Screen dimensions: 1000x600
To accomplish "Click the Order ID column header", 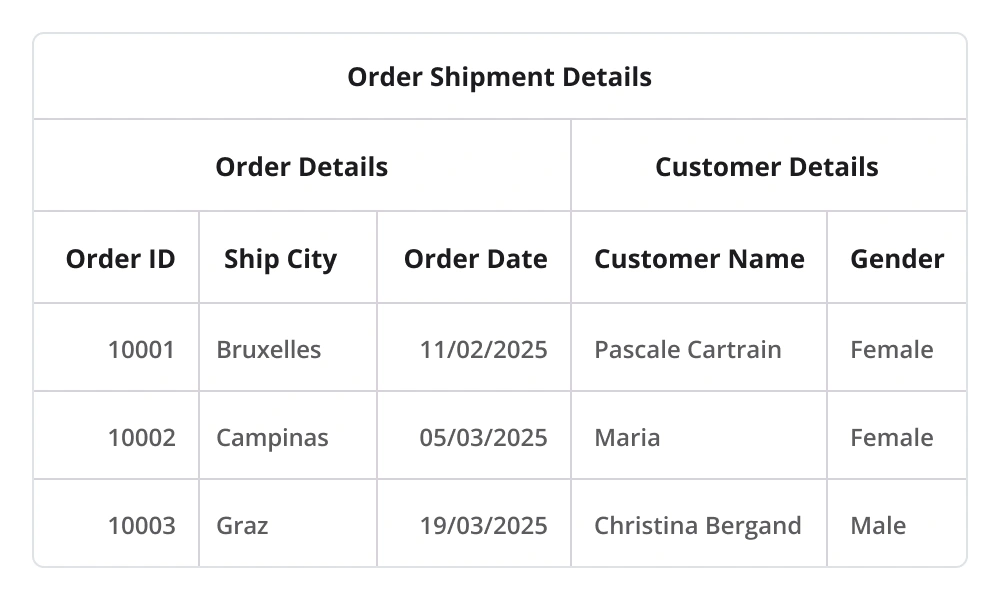I will pos(120,259).
